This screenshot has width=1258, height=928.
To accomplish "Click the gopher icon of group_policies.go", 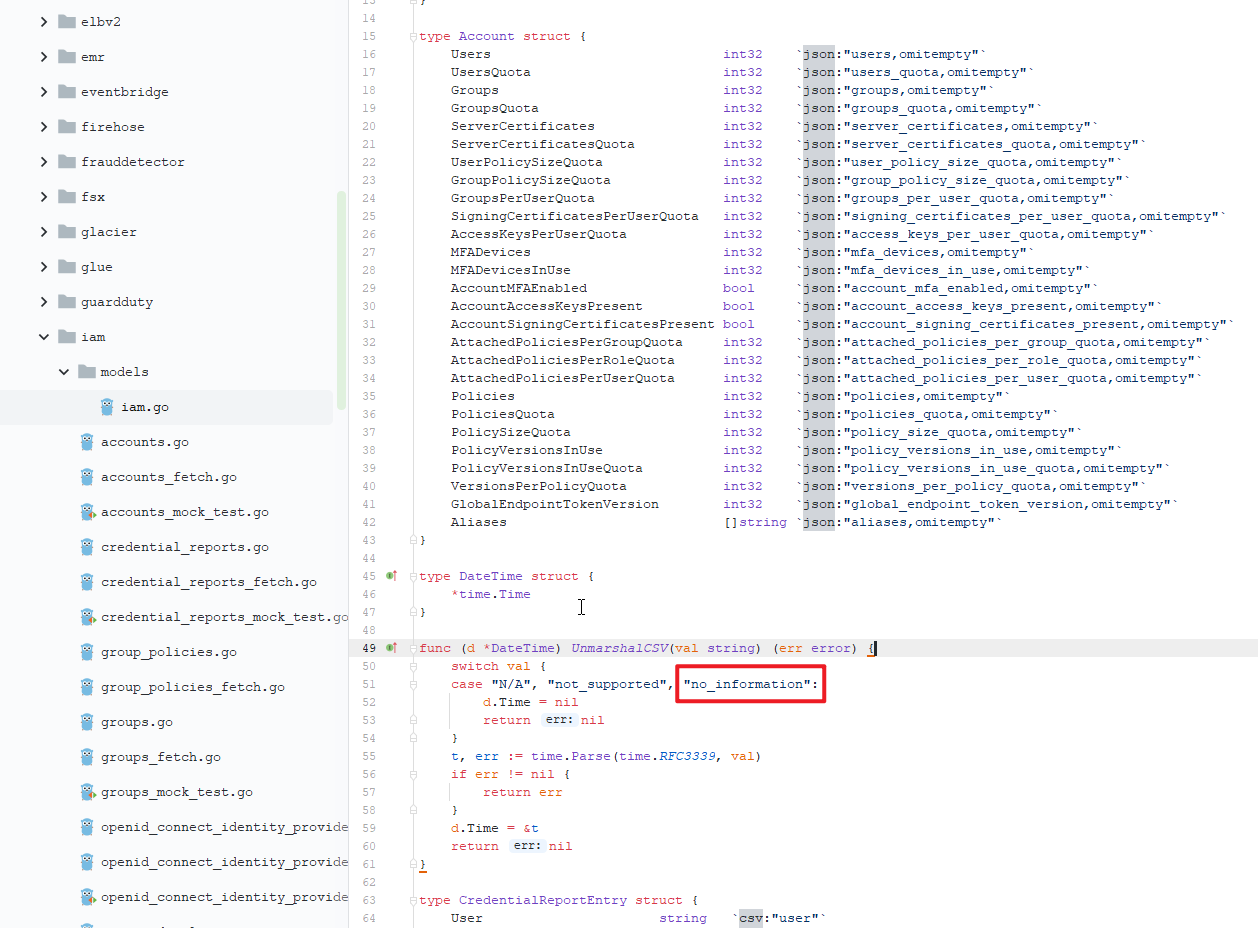I will coord(87,652).
